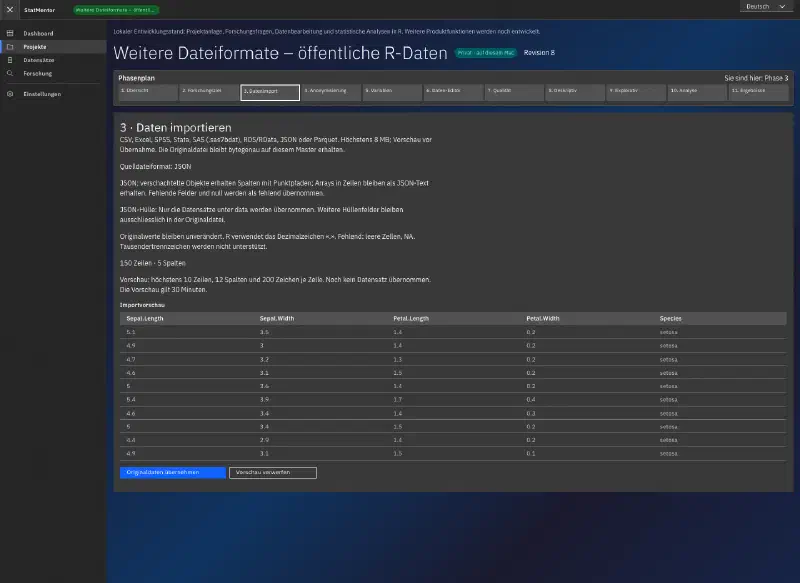This screenshot has height=583, width=800.
Task: Click the cell with value 4.7
Action: (x=131, y=360)
